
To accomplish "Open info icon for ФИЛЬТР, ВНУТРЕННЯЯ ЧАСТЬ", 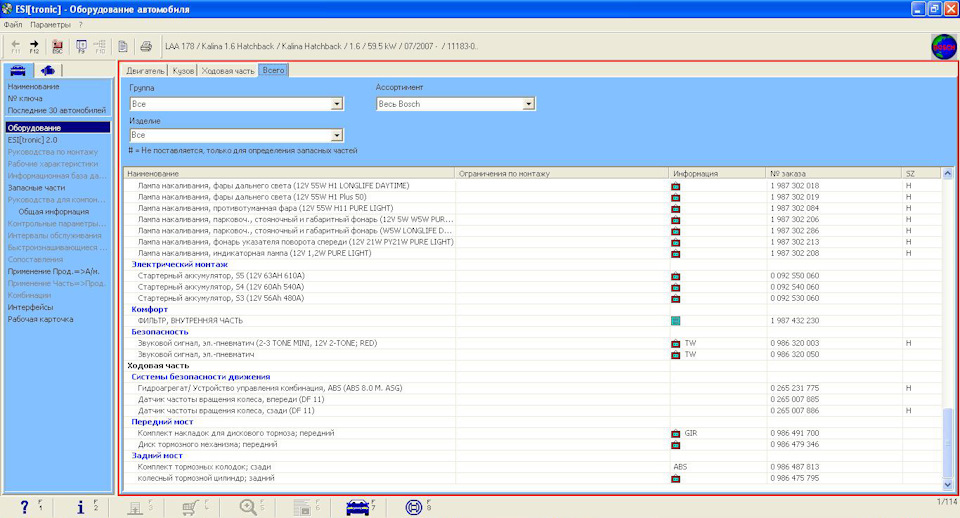I will click(x=675, y=321).
